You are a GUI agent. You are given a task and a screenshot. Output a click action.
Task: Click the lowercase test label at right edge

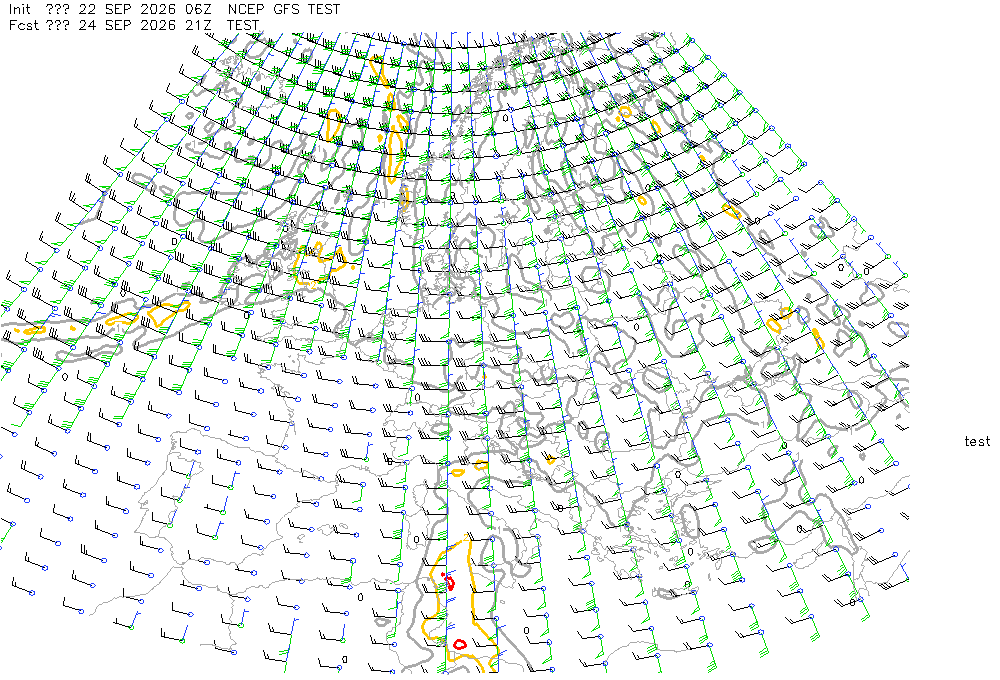[x=977, y=441]
